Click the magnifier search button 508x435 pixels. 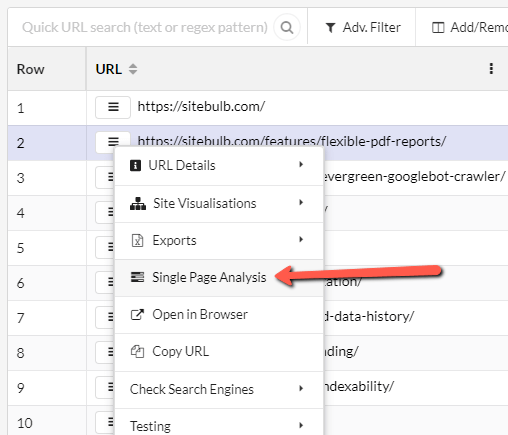click(287, 27)
